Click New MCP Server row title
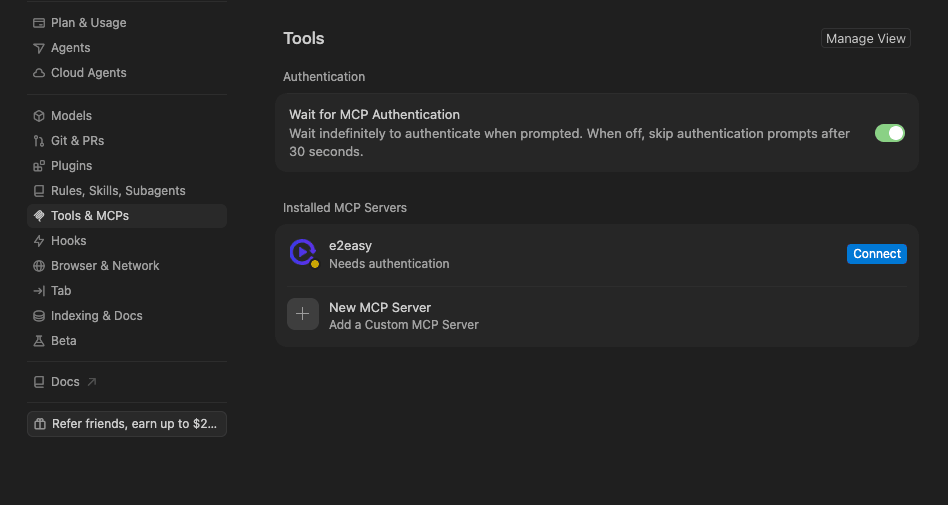Screen dimensions: 948x505 (x=380, y=307)
